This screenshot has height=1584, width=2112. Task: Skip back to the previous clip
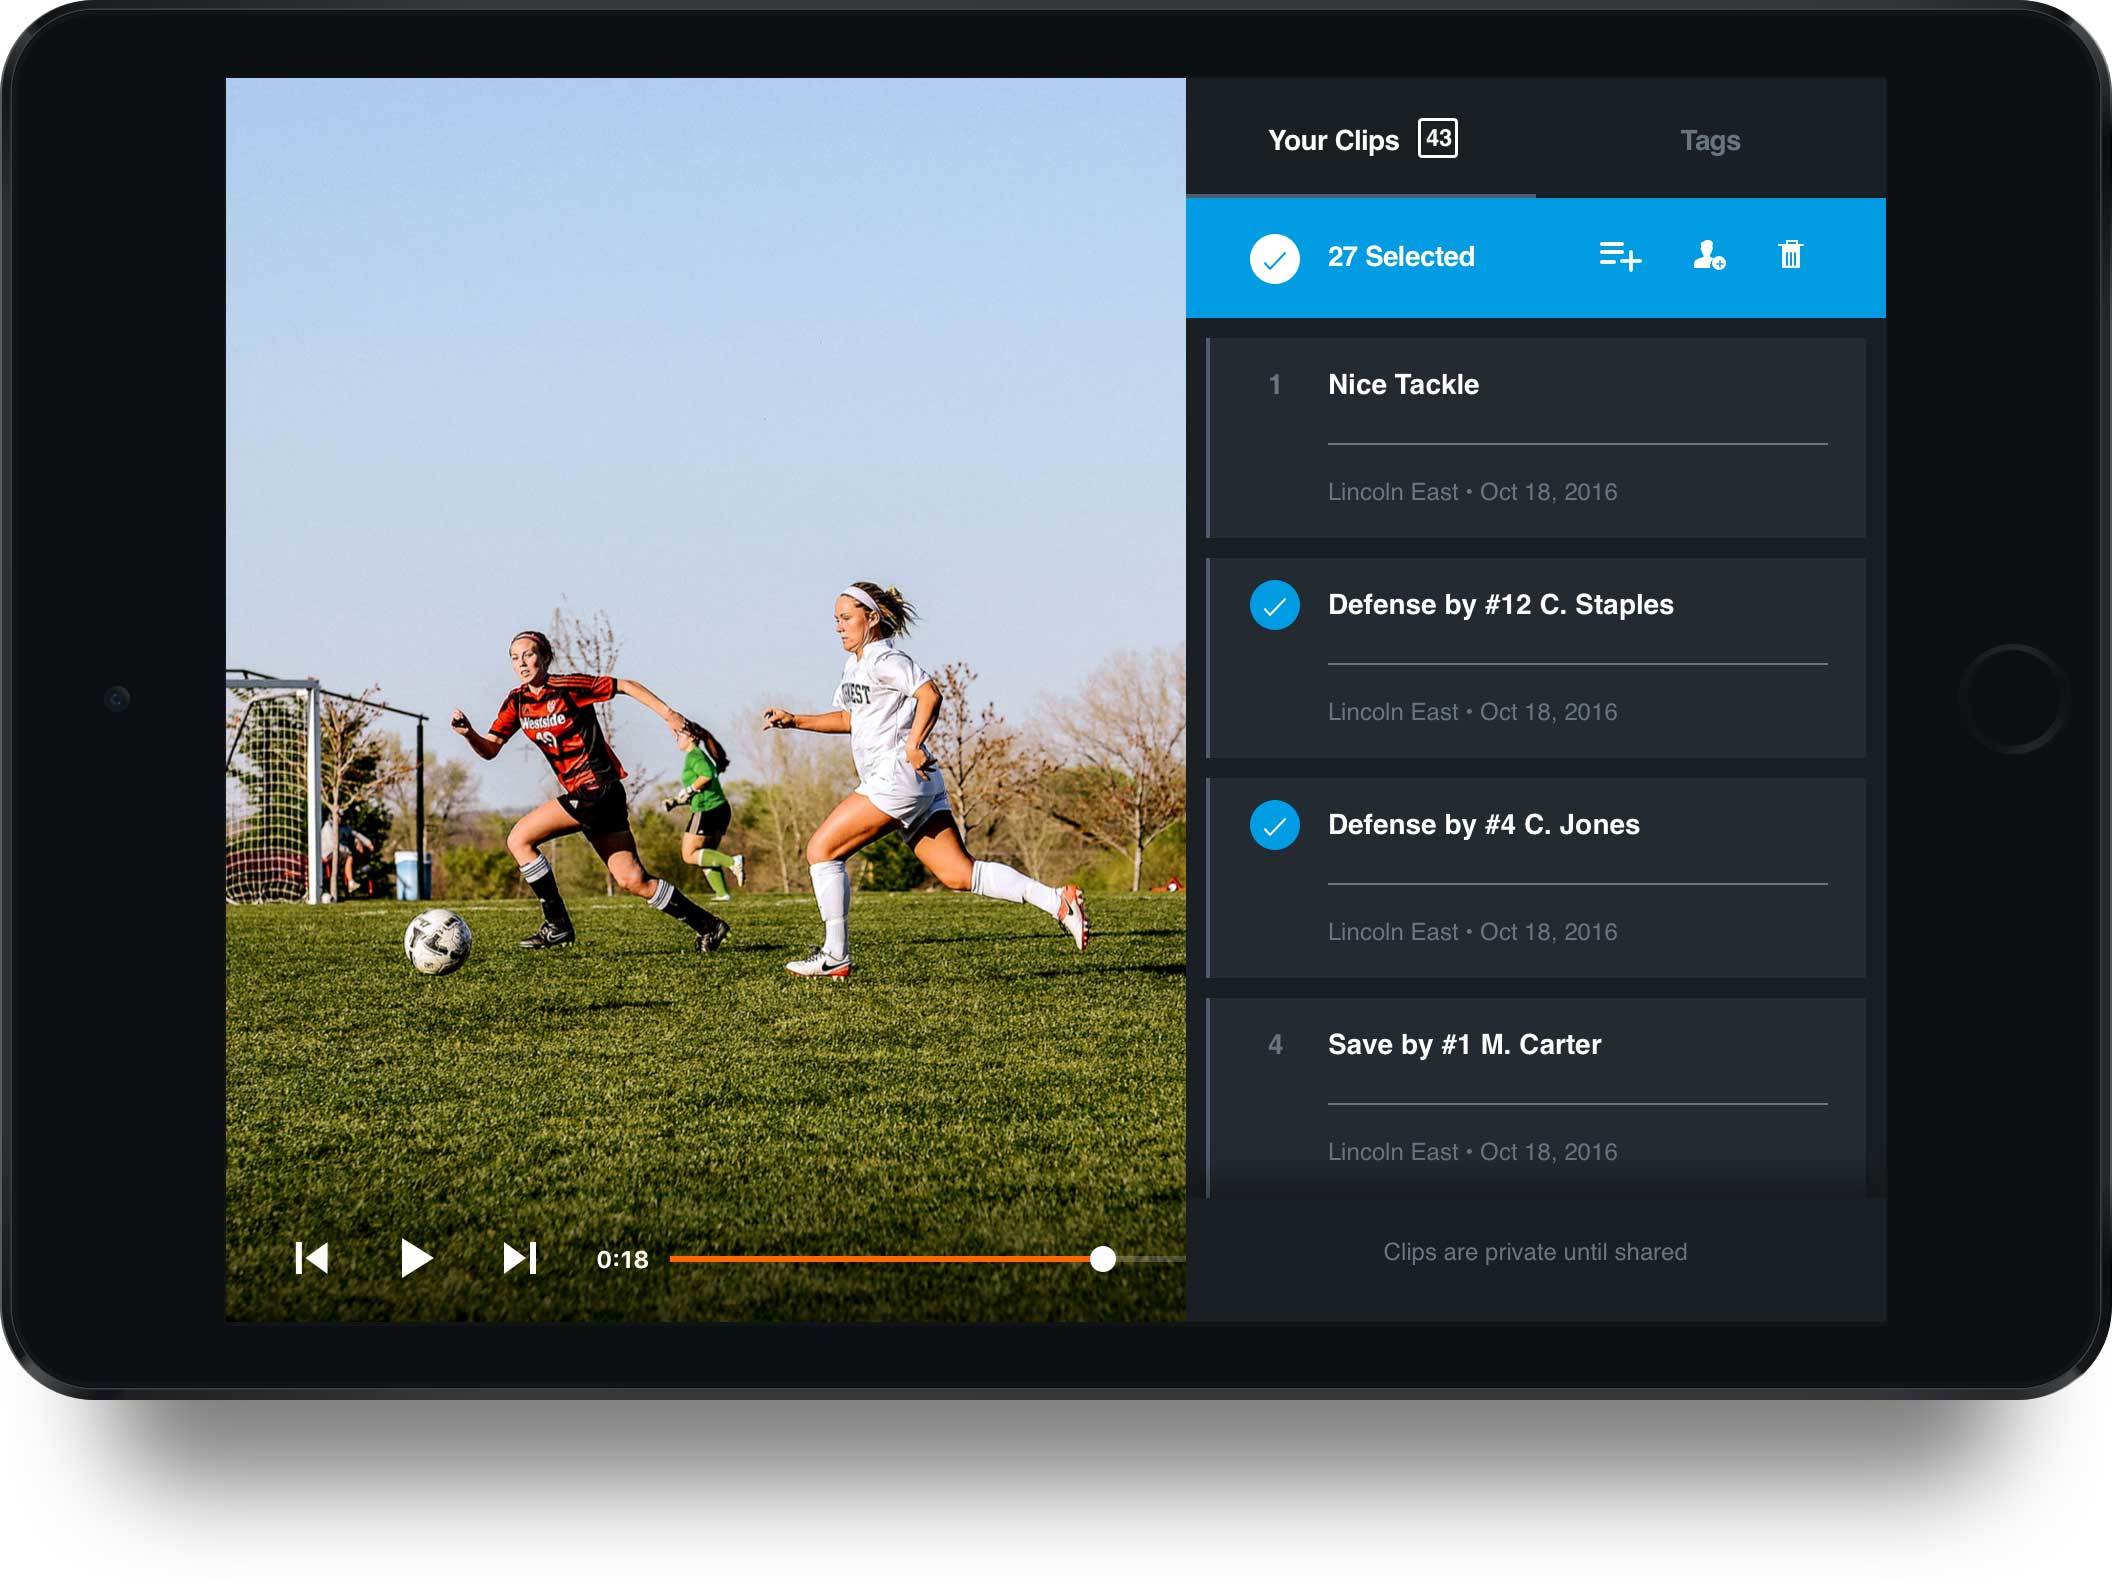tap(313, 1259)
